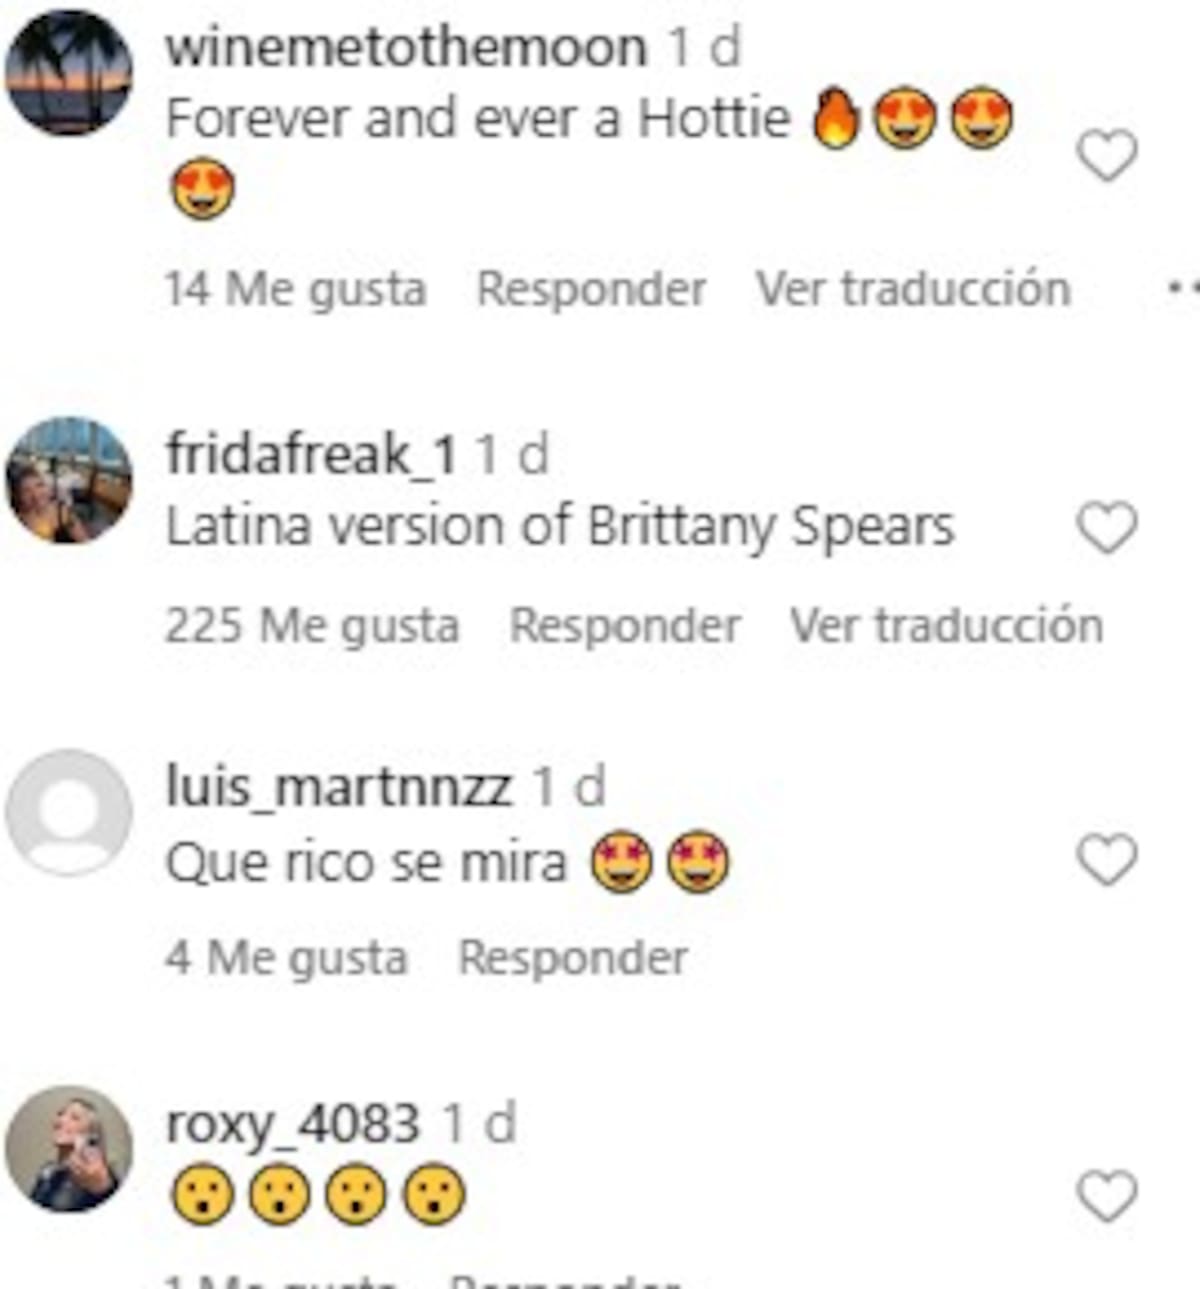Reply to fridafreak_1 via Responder
The image size is (1200, 1289).
pos(625,626)
